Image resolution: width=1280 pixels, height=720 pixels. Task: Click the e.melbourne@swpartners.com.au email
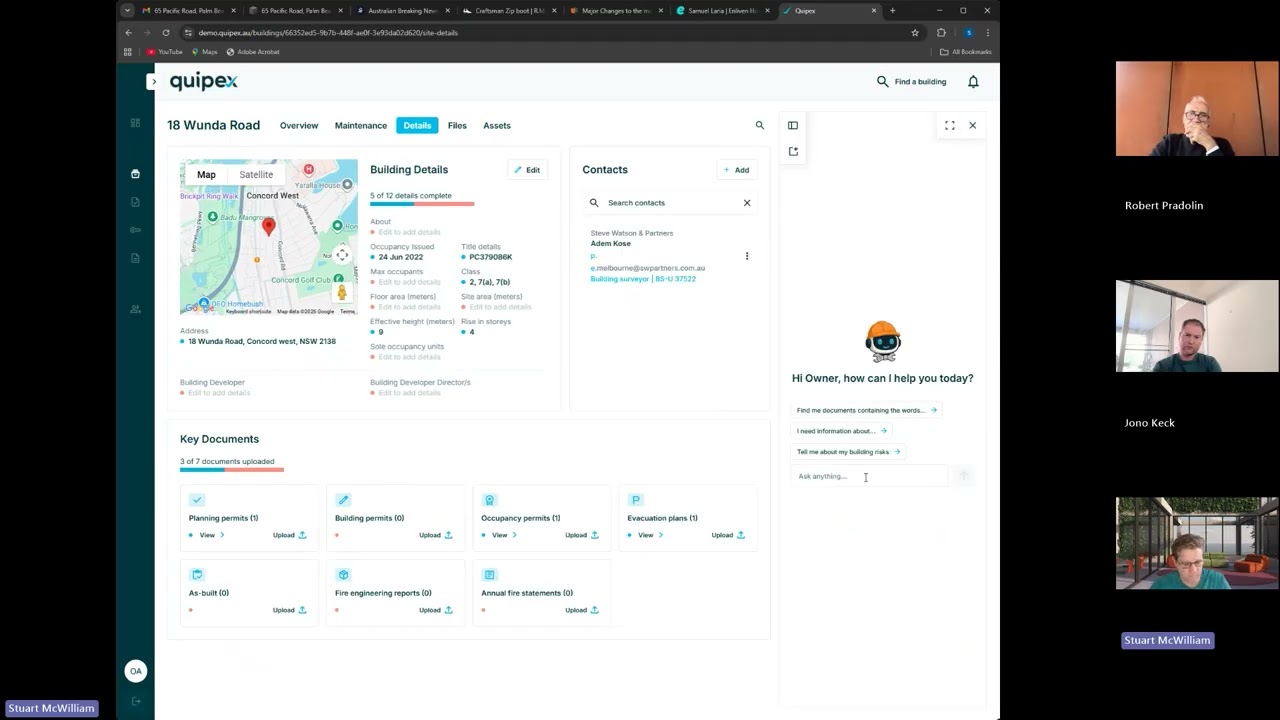[x=648, y=268]
